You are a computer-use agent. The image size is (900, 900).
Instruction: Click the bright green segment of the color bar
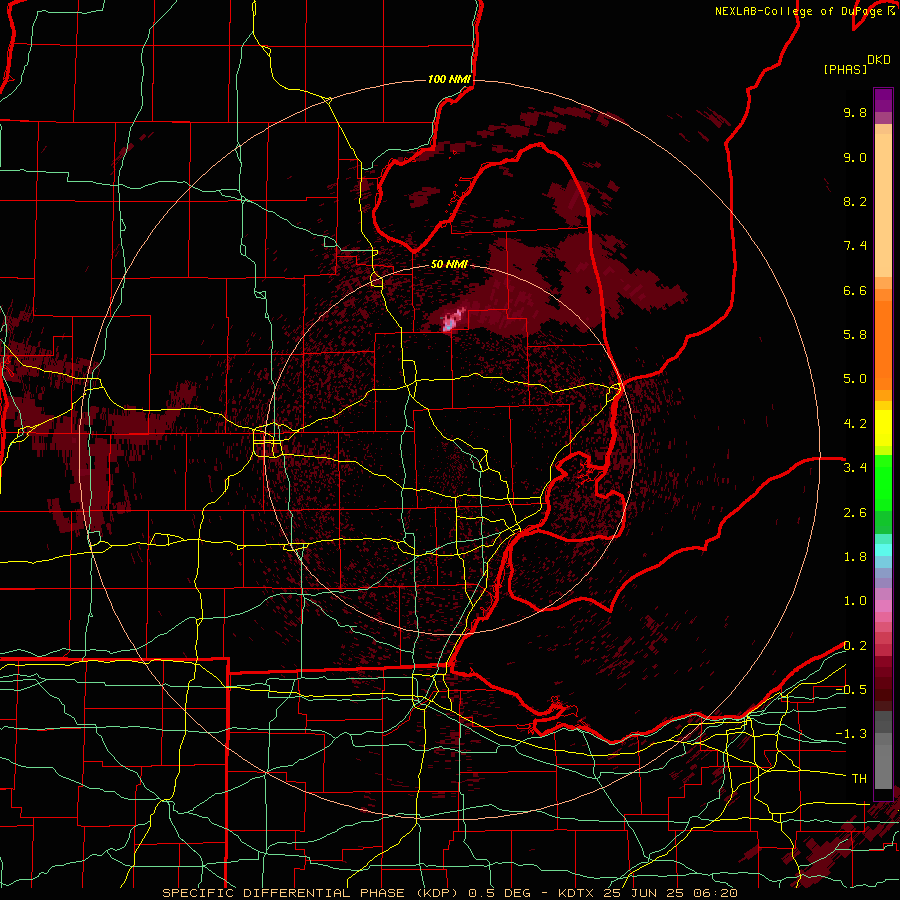[883, 482]
